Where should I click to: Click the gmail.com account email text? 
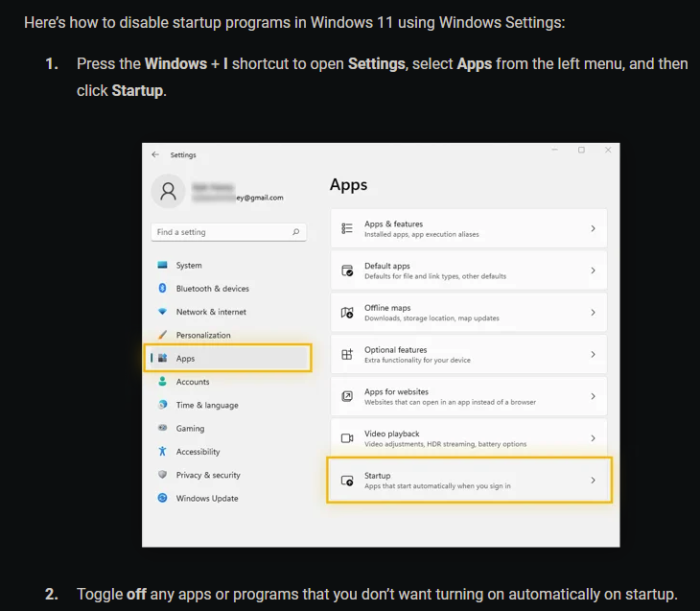[259, 197]
